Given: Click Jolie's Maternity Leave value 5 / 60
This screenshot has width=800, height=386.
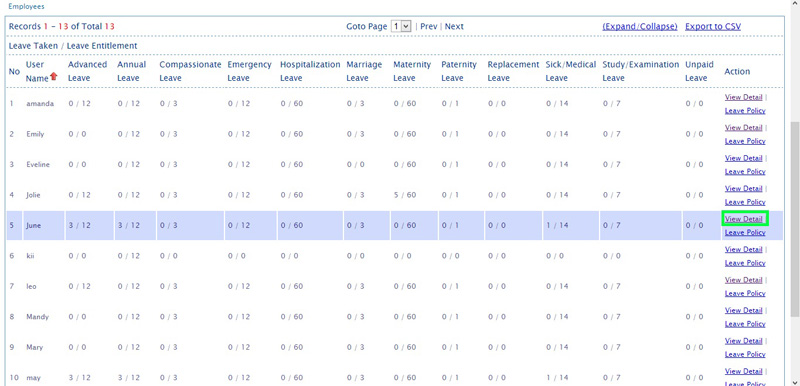Looking at the screenshot, I should point(405,195).
